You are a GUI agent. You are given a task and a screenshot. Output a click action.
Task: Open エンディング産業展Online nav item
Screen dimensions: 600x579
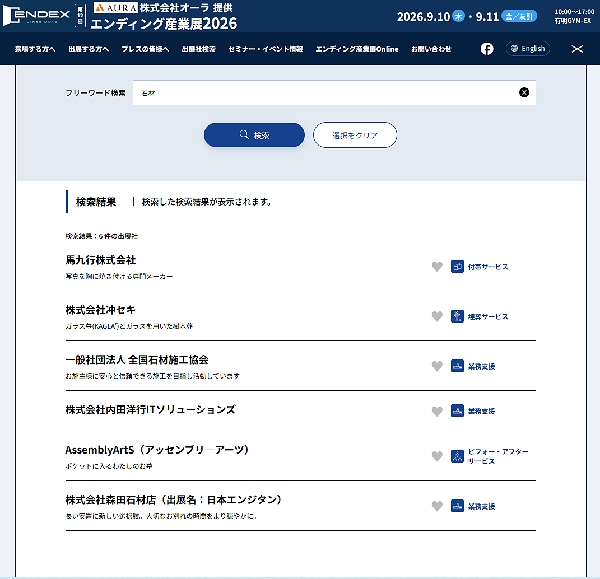pyautogui.click(x=357, y=49)
